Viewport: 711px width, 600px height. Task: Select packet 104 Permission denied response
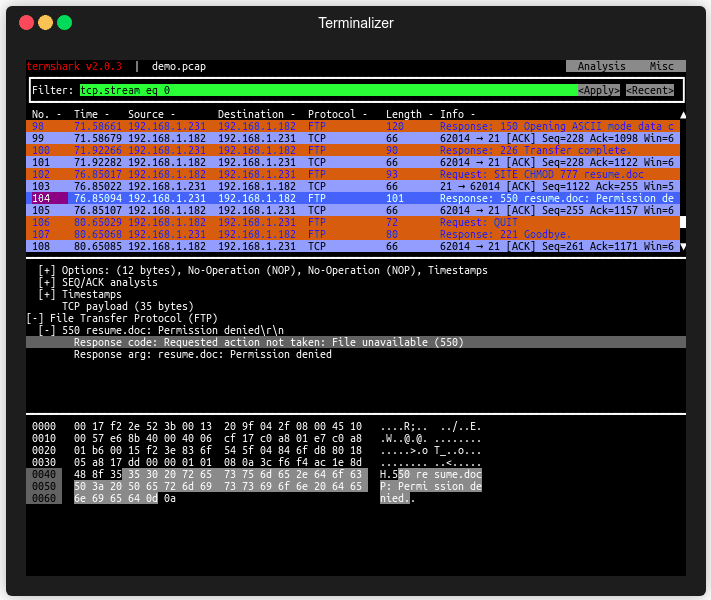point(353,198)
